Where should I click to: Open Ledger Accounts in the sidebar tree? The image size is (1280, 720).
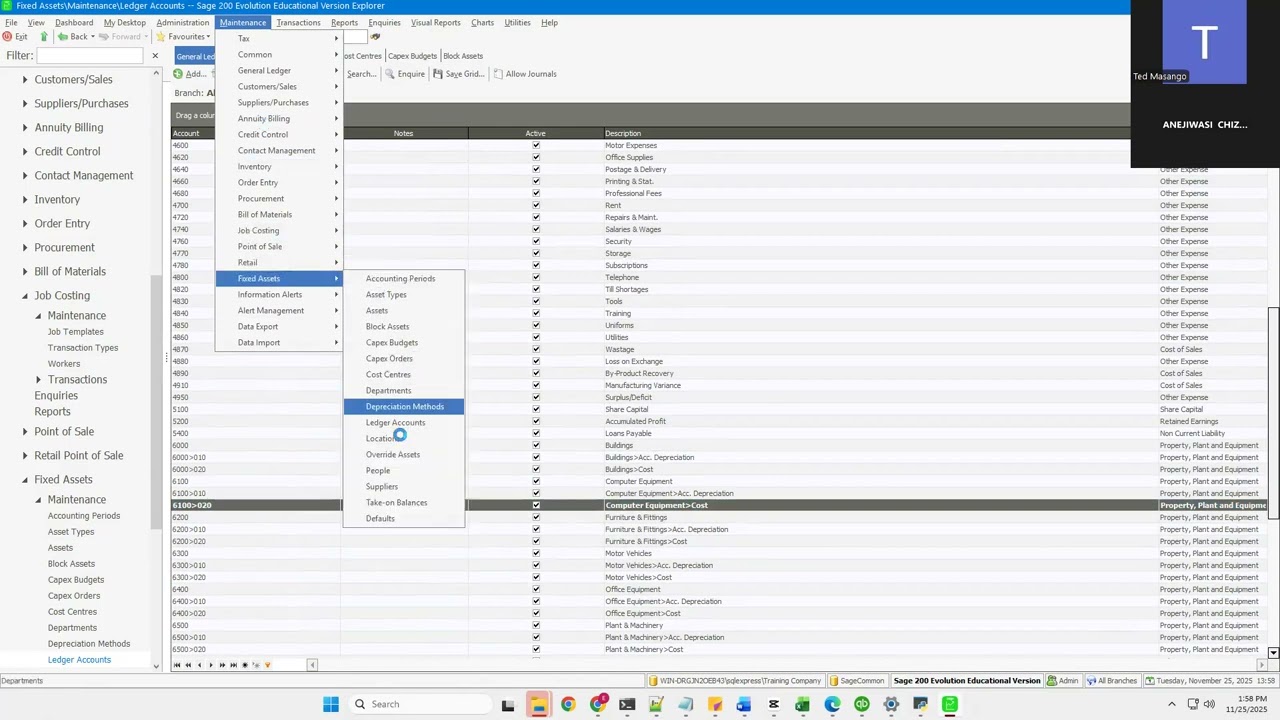79,660
